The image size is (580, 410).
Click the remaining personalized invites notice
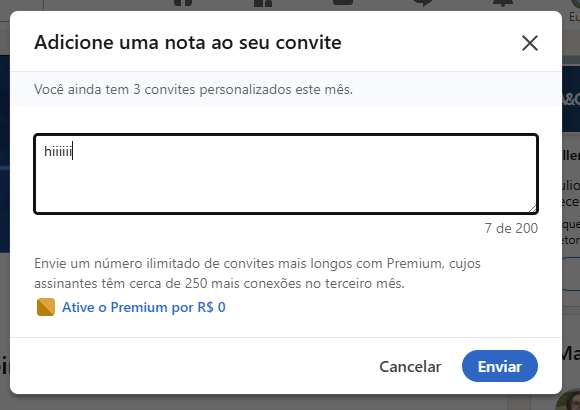coord(193,89)
